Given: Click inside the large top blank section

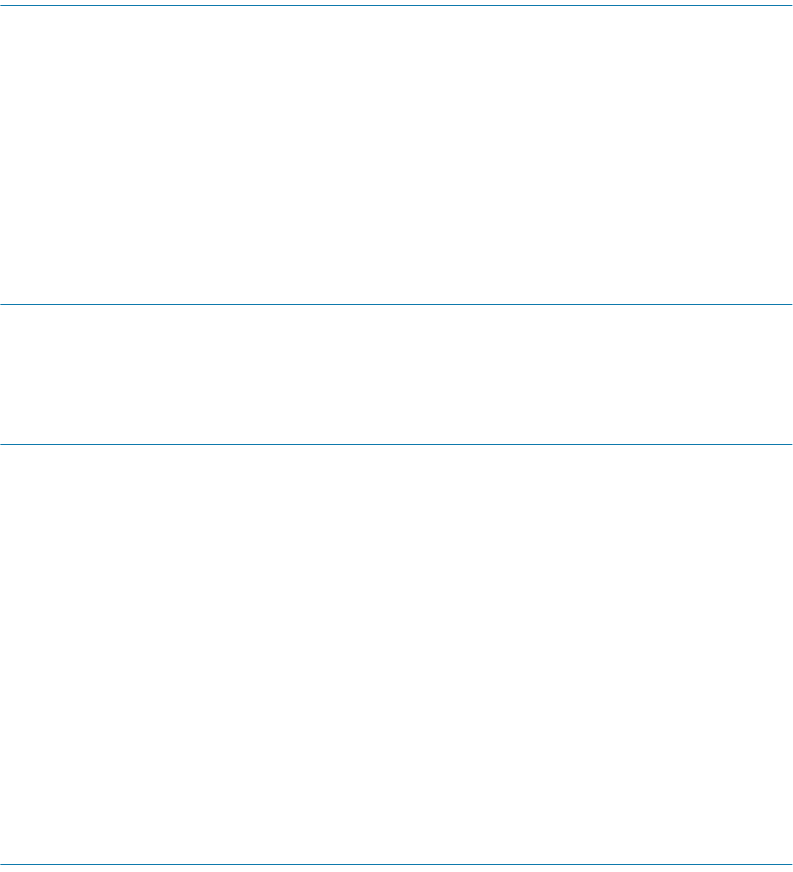Looking at the screenshot, I should click(396, 155).
